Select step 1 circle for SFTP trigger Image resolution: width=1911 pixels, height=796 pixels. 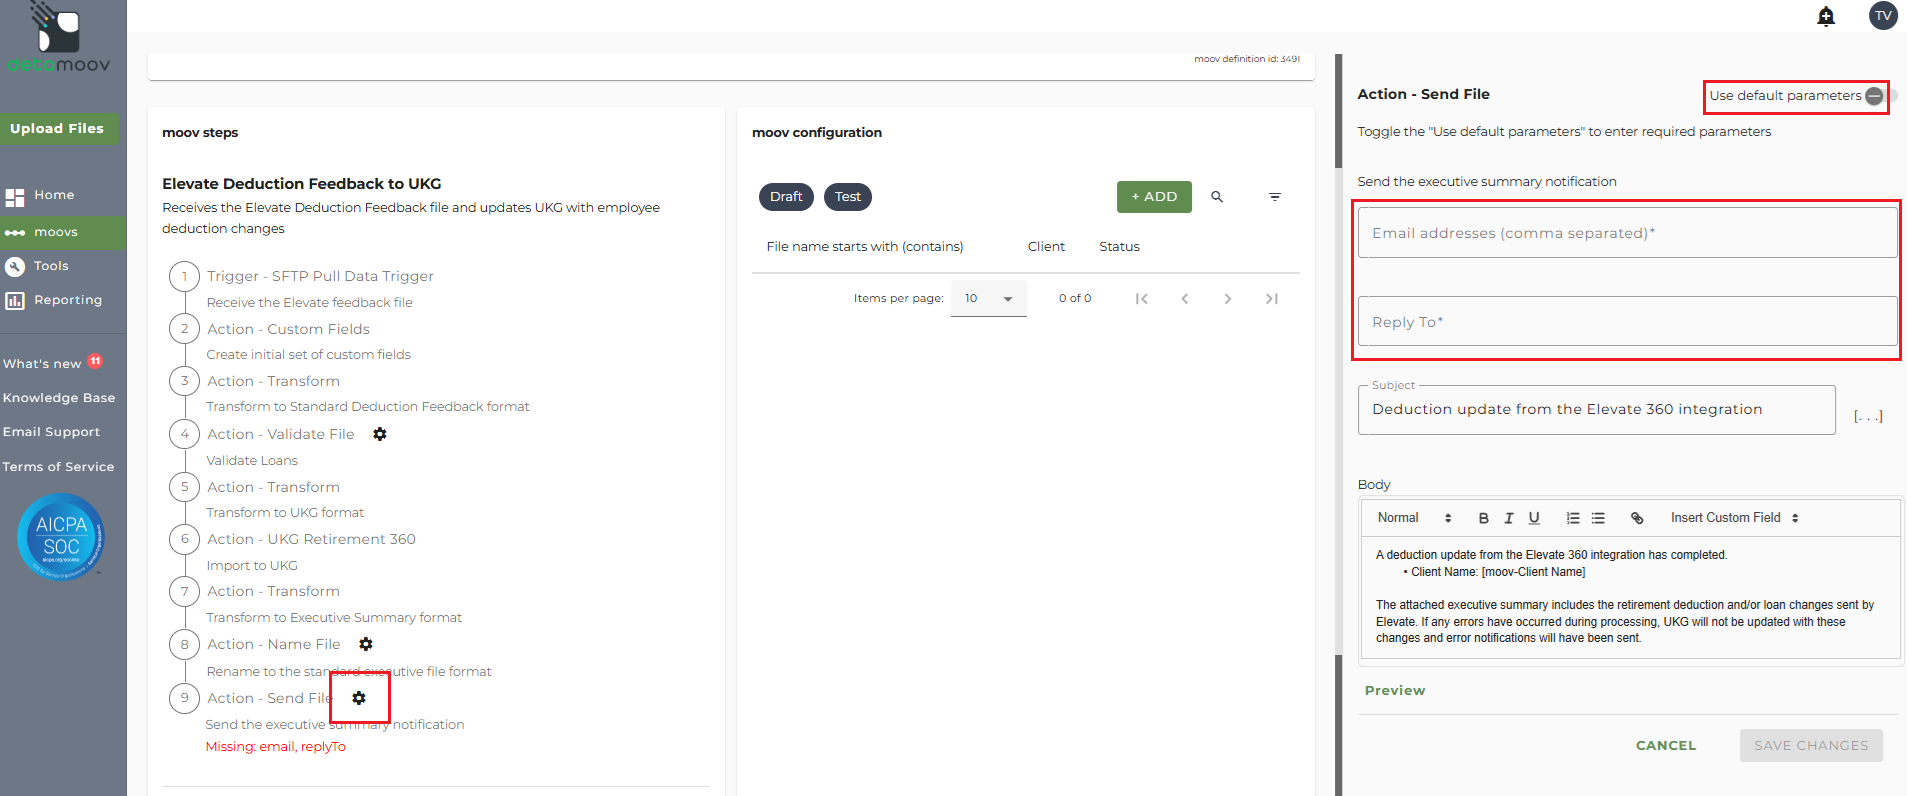pyautogui.click(x=184, y=276)
